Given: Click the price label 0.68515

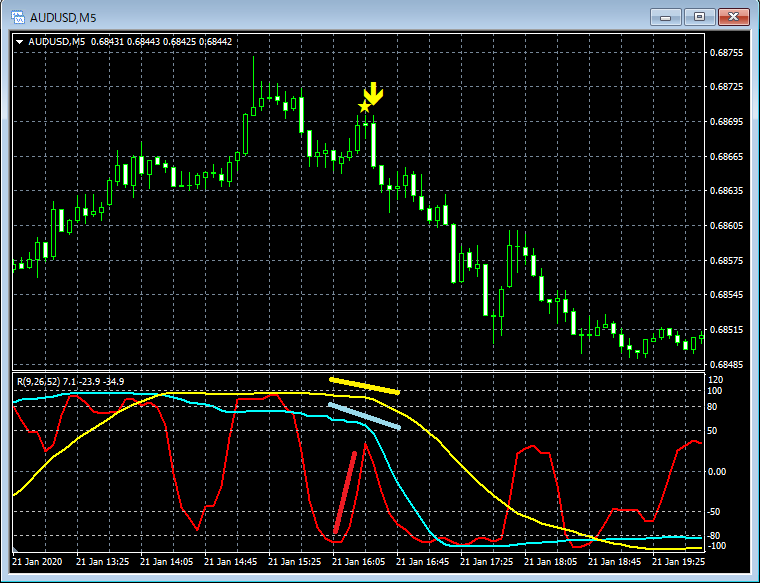Looking at the screenshot, I should click(x=726, y=330).
